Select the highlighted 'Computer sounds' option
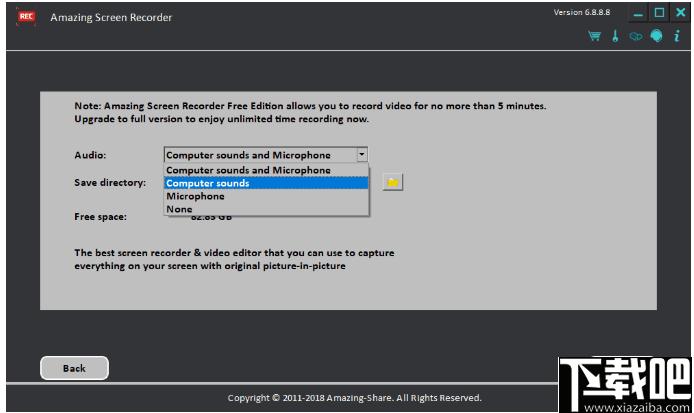This screenshot has height=413, width=694. coord(266,183)
